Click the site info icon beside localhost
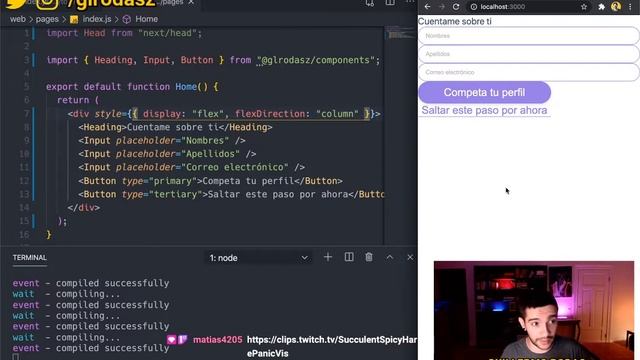Image resolution: width=640 pixels, height=360 pixels. [473, 7]
